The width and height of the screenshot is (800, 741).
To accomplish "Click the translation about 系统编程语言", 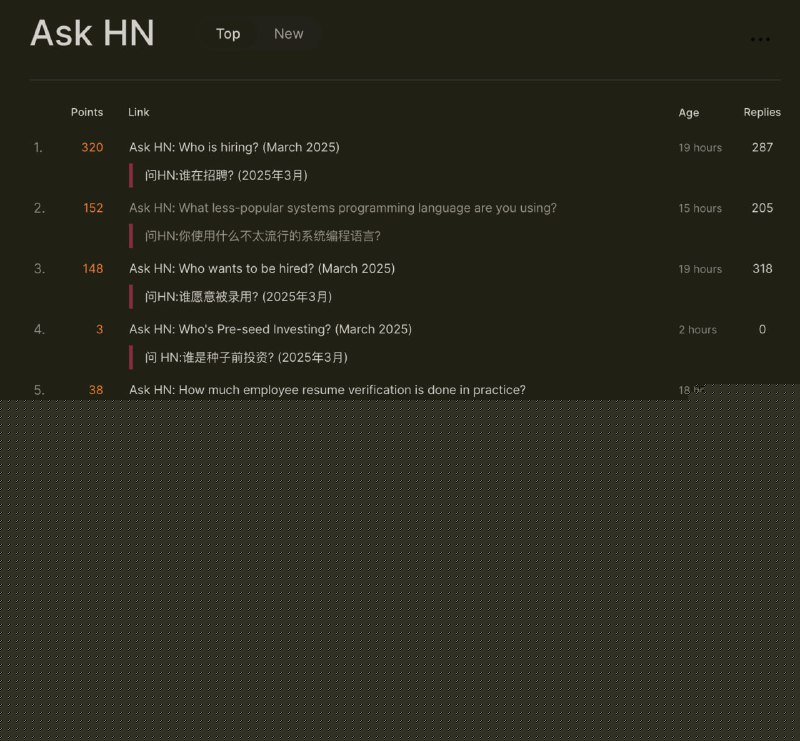I will tap(262, 236).
